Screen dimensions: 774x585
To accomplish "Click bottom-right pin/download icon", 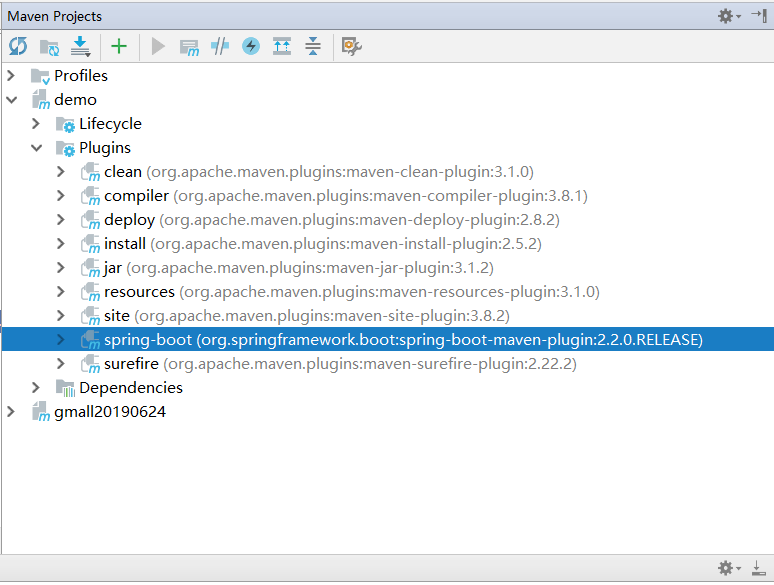I will 759,568.
